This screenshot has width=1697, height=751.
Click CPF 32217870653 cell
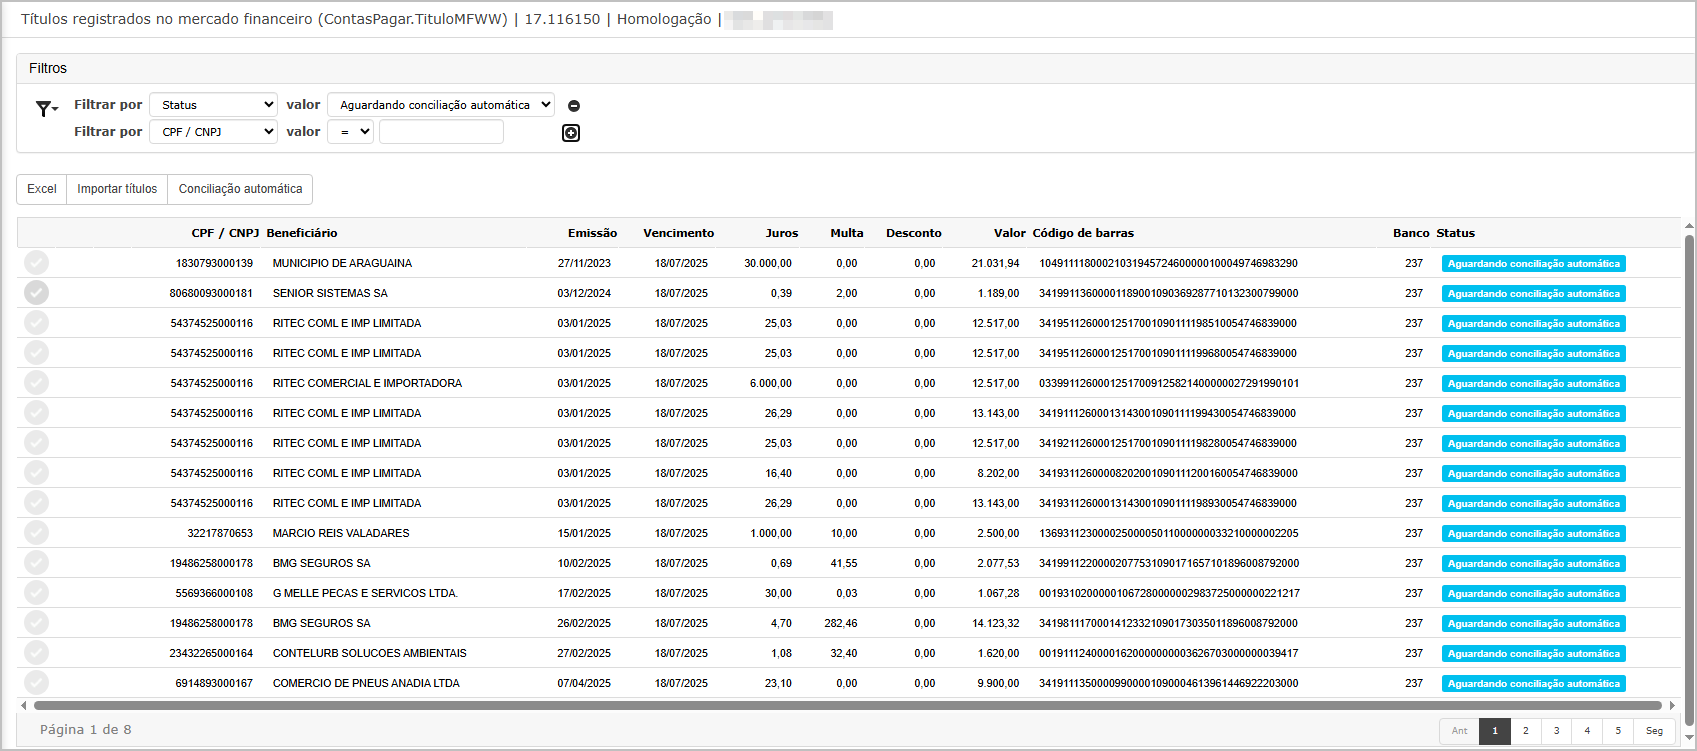point(220,534)
